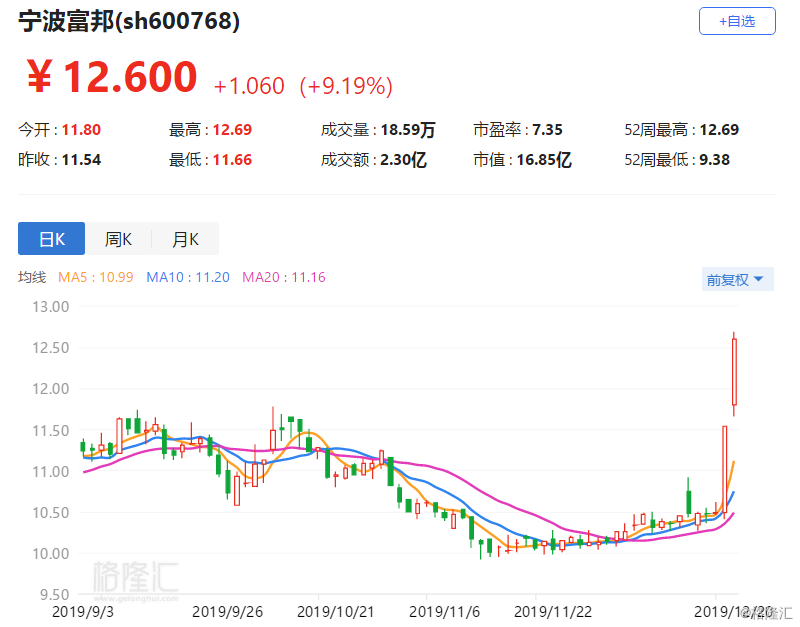Click the percent change (+9.19%)
The height and width of the screenshot is (627, 800).
(x=346, y=86)
